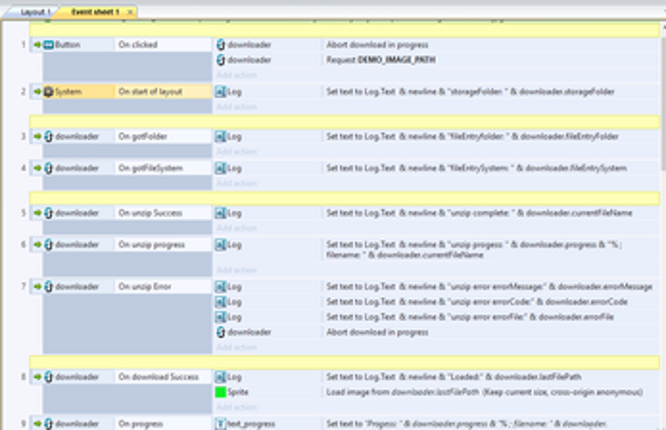The height and width of the screenshot is (430, 666).
Task: Click the text_progress object icon in event 9
Action: click(220, 424)
